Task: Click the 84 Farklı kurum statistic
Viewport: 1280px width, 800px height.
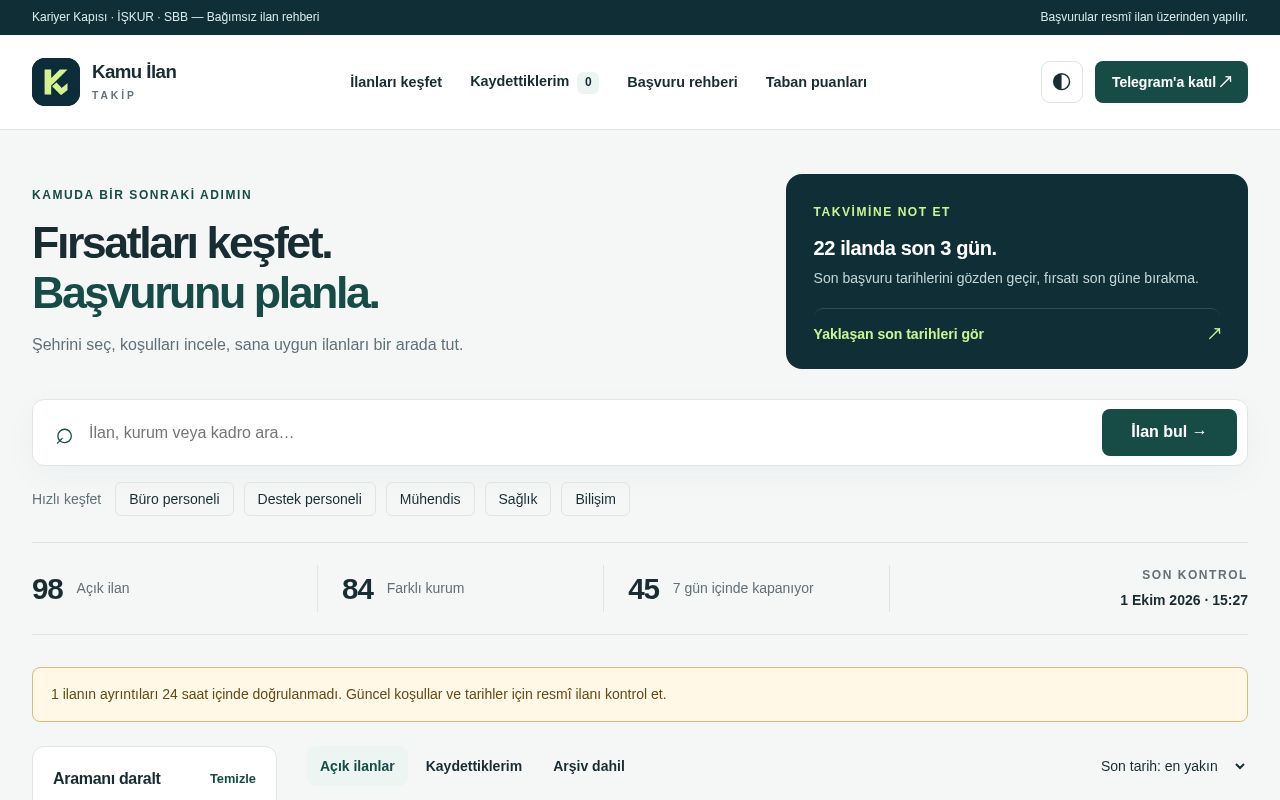Action: click(x=403, y=589)
